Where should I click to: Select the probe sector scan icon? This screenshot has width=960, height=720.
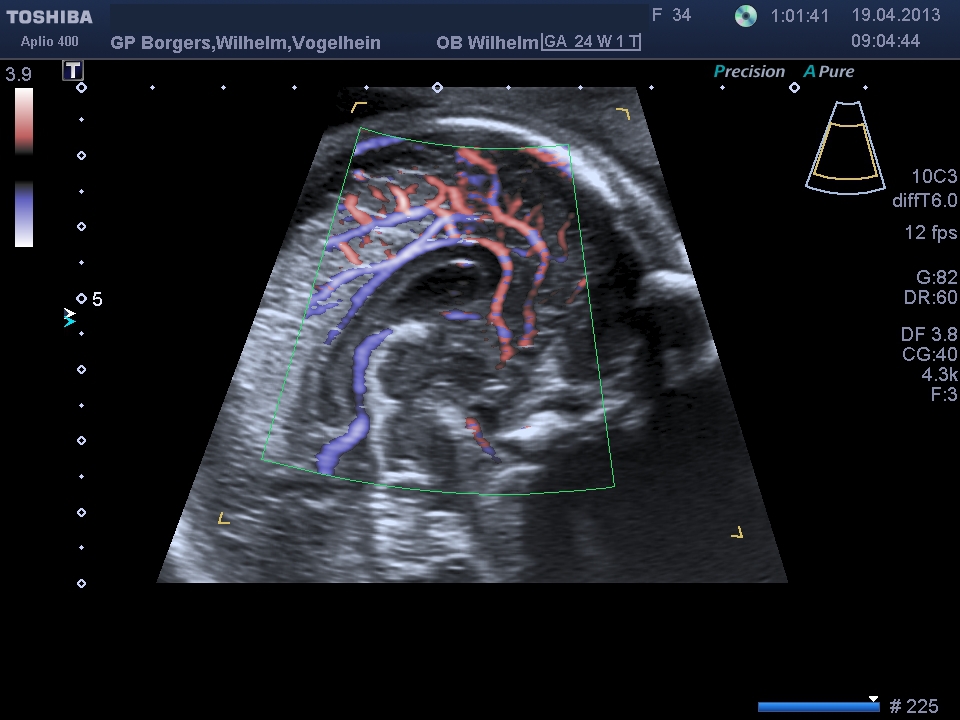846,146
